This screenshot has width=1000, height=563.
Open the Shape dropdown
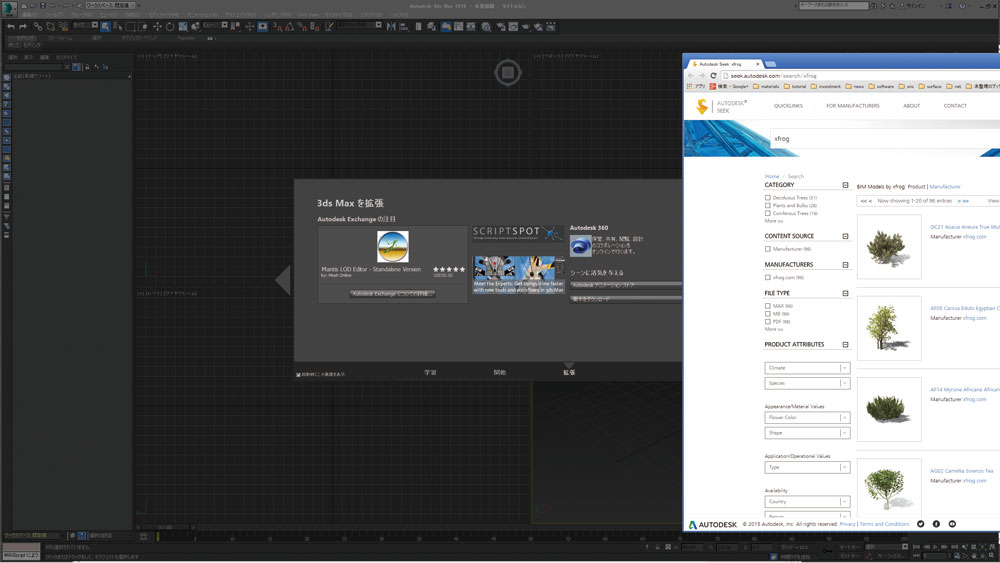807,433
